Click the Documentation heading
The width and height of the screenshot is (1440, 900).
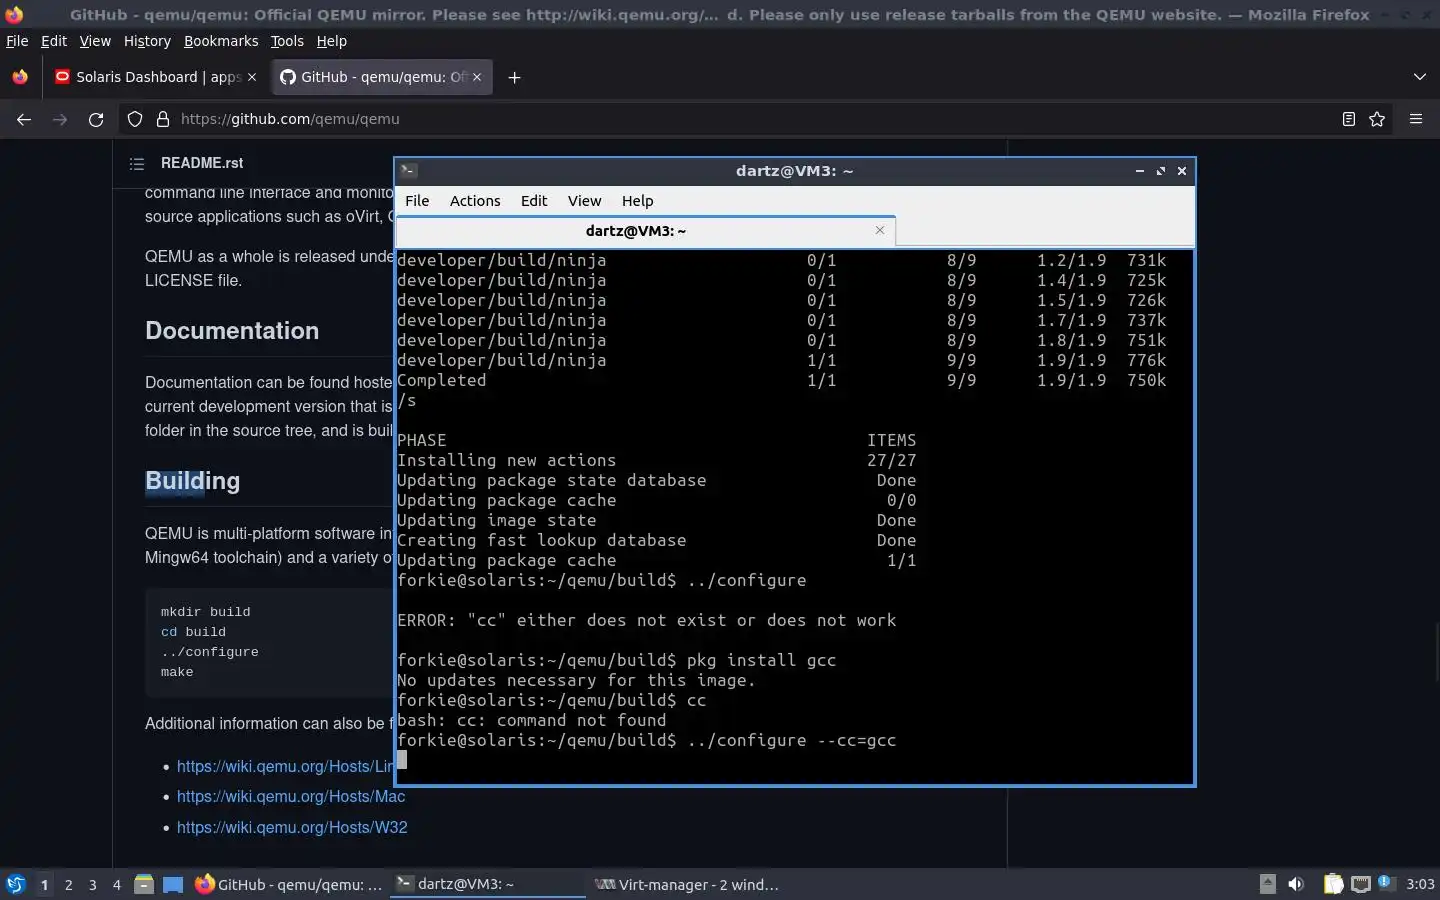(x=232, y=331)
